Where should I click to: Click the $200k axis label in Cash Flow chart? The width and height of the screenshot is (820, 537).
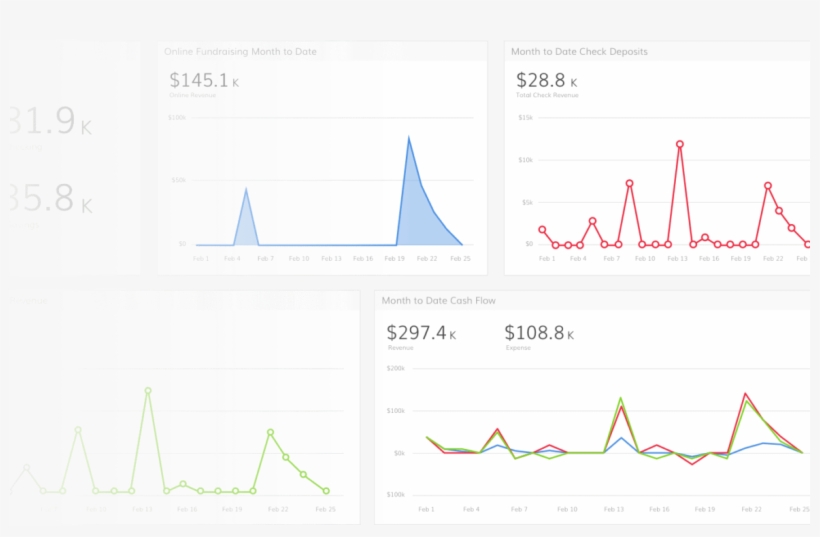[395, 368]
